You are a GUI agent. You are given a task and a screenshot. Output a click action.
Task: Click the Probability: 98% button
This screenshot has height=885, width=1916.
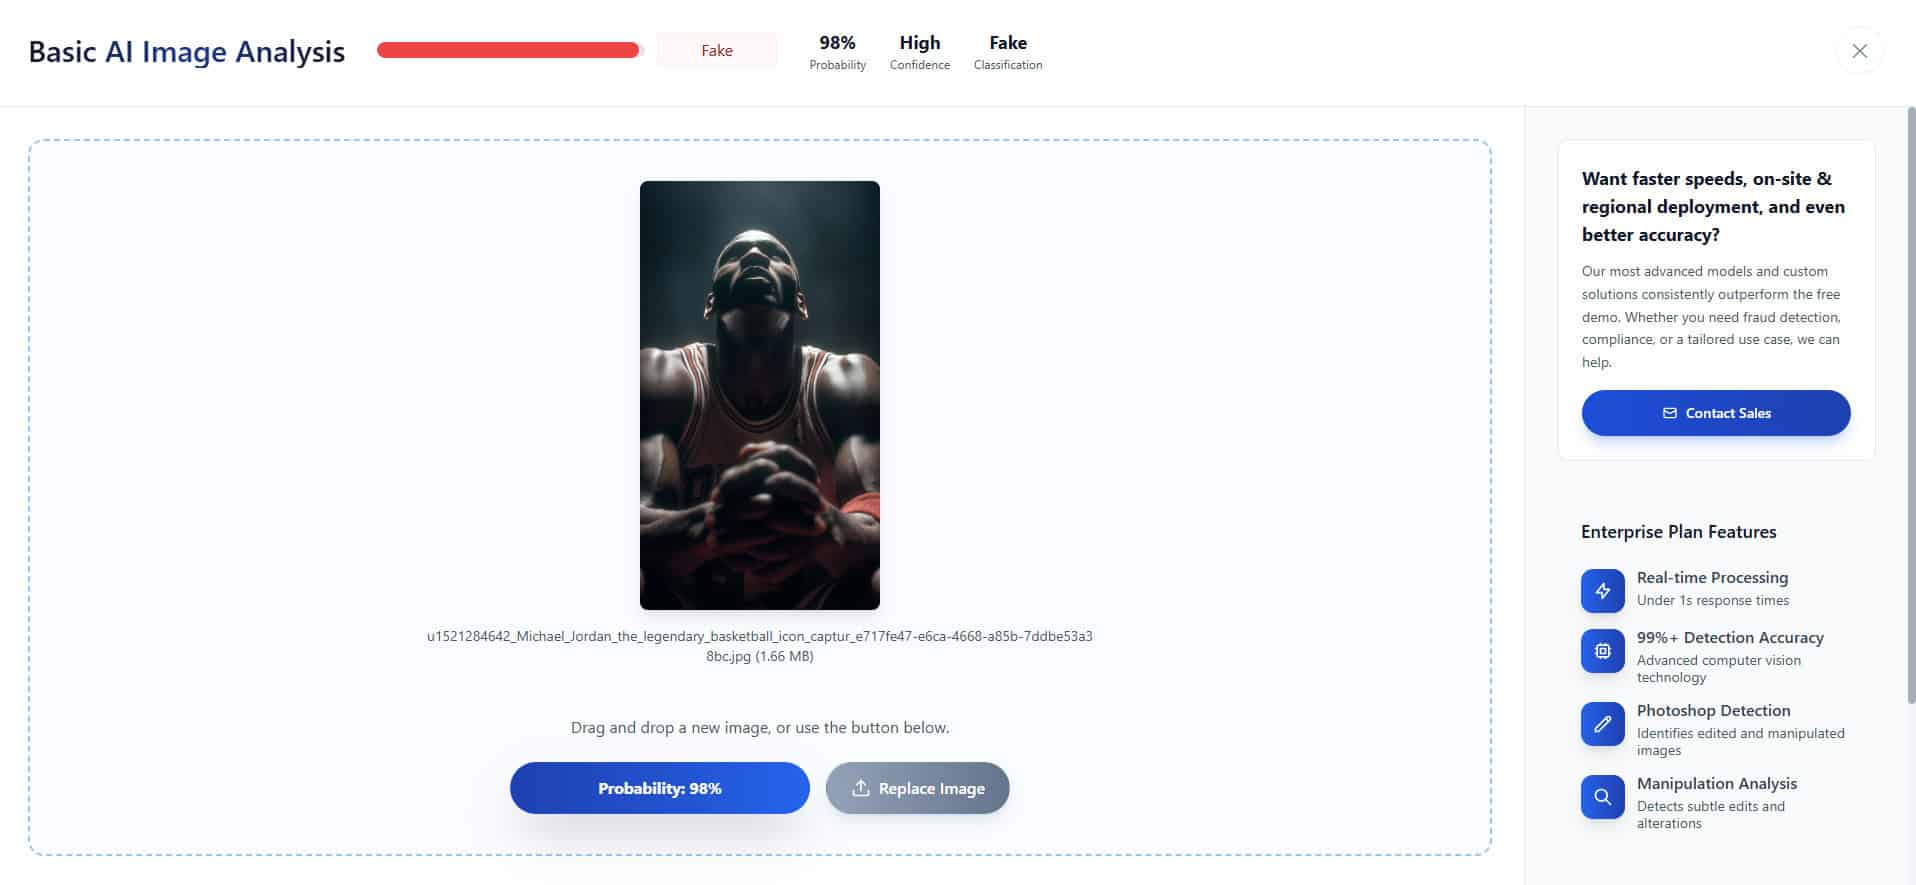(659, 788)
